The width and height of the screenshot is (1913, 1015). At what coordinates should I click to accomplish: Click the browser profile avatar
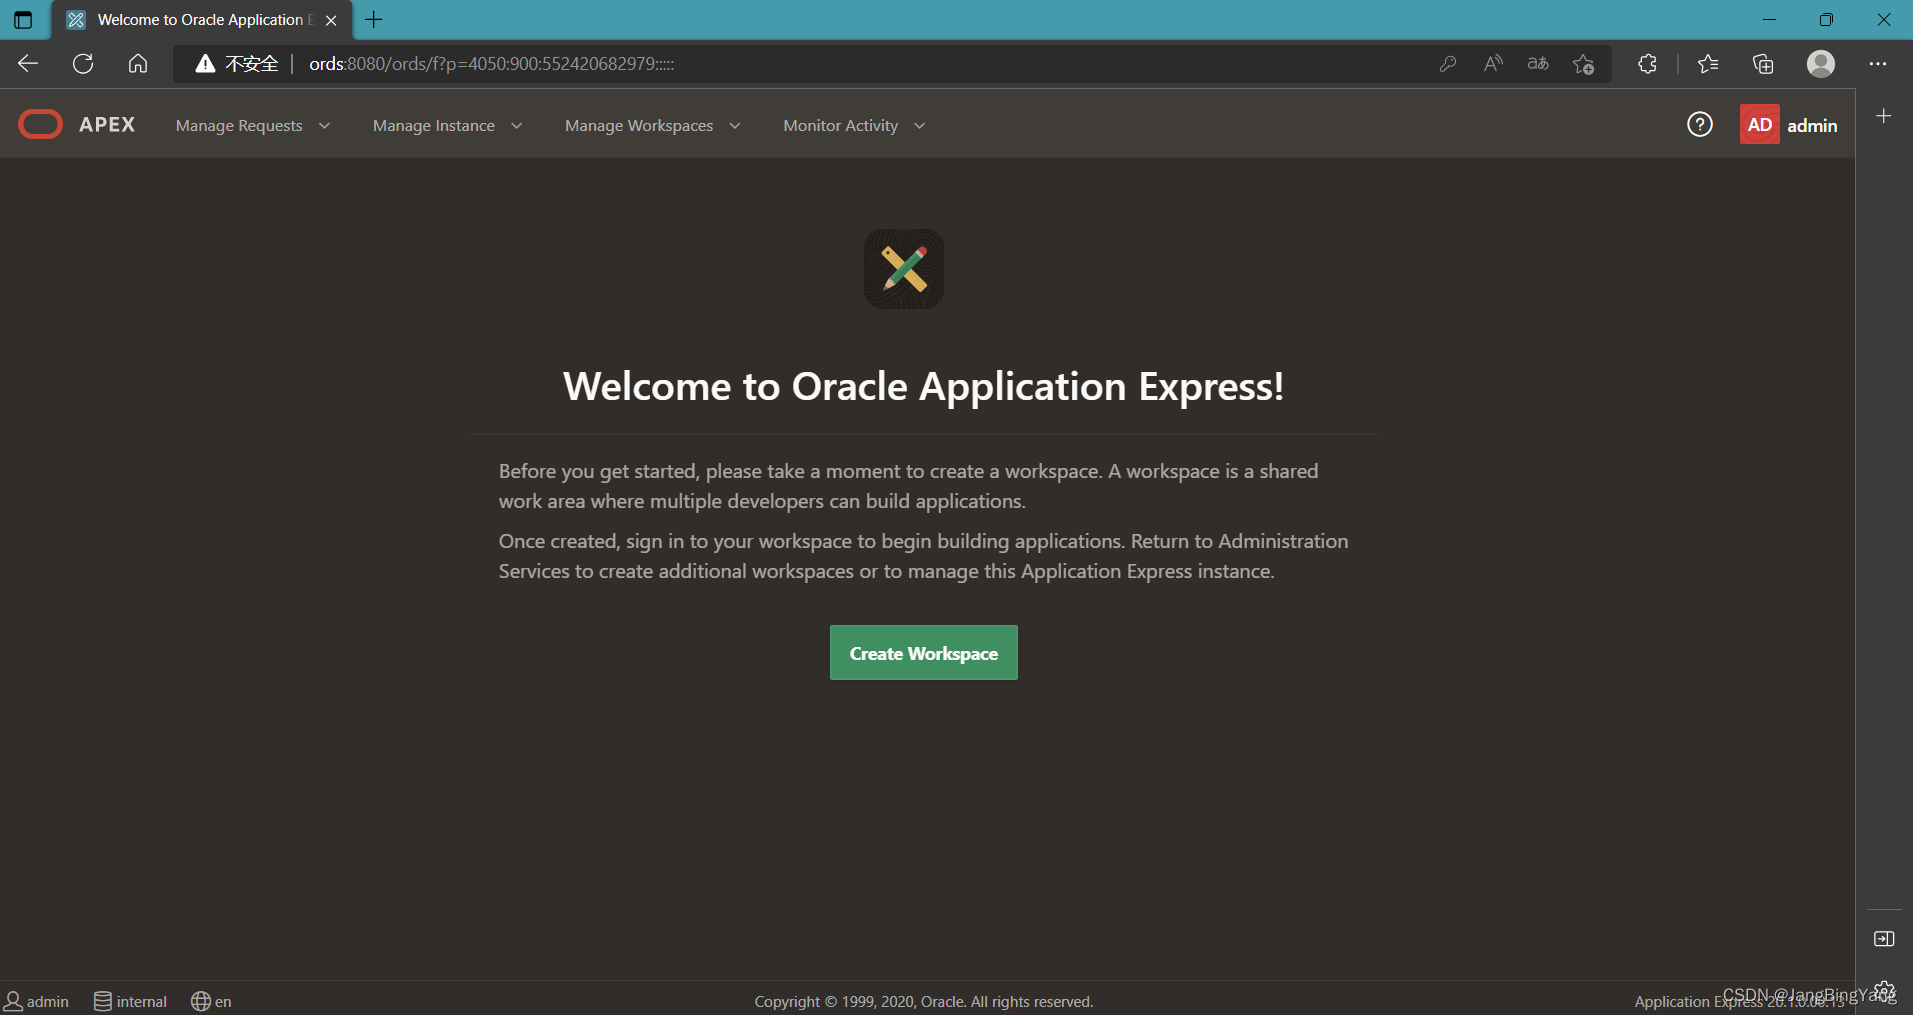click(x=1821, y=64)
